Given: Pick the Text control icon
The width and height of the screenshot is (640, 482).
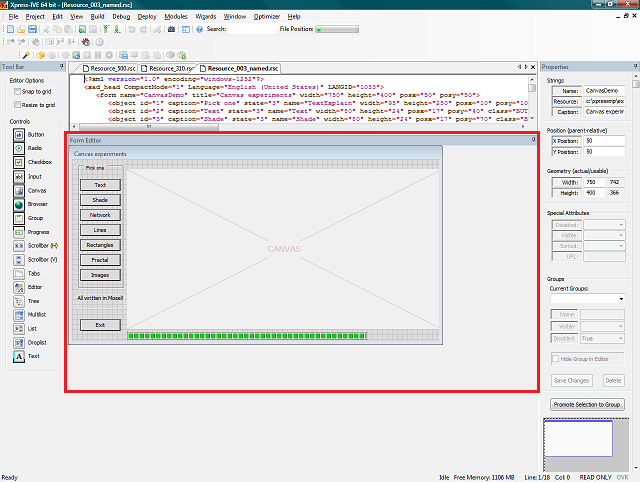Looking at the screenshot, I should coord(19,356).
